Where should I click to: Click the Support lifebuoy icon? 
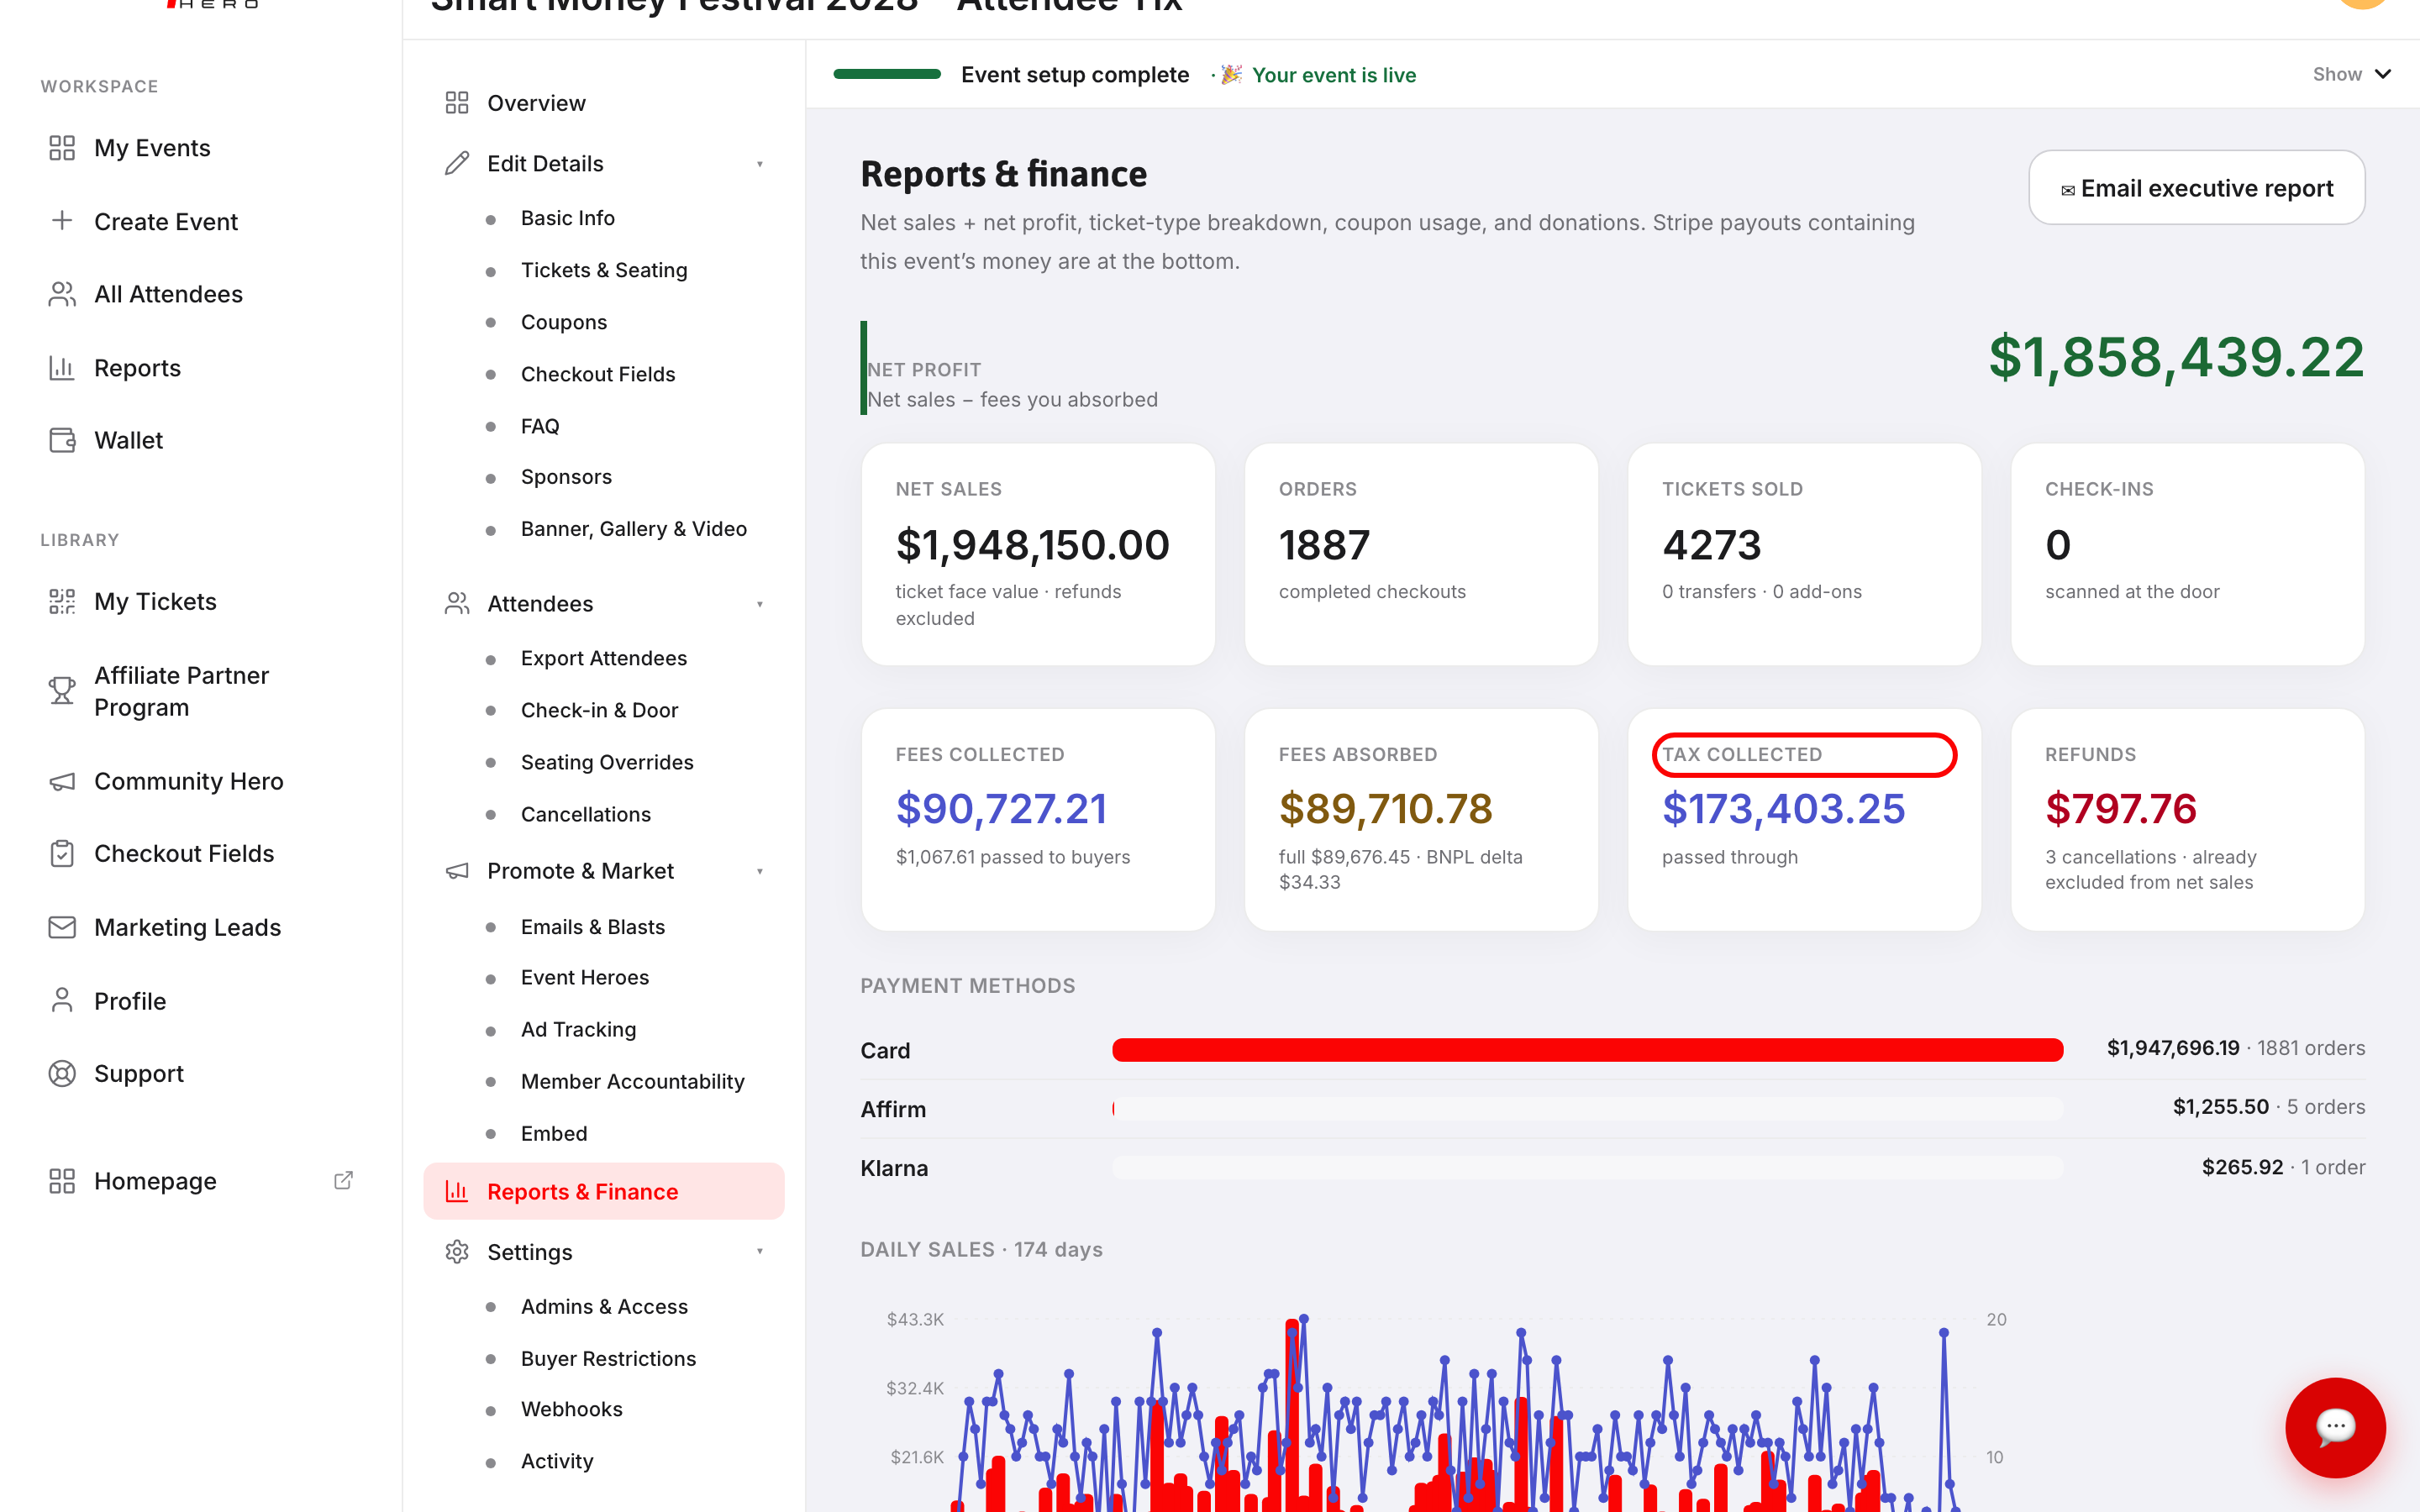pyautogui.click(x=62, y=1073)
